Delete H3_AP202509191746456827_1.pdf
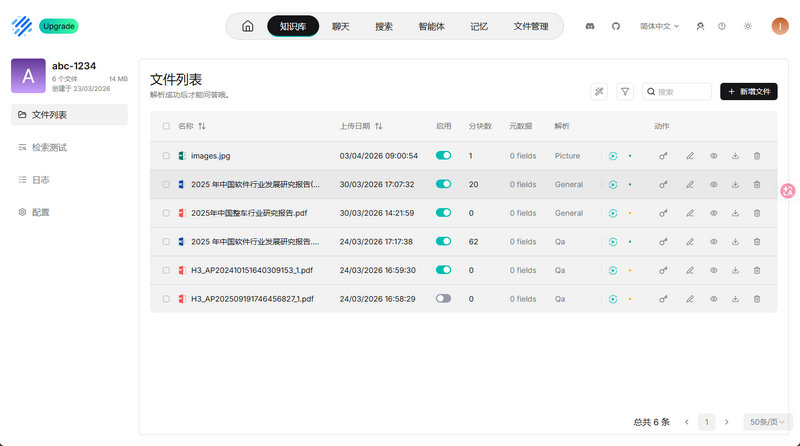 point(757,299)
